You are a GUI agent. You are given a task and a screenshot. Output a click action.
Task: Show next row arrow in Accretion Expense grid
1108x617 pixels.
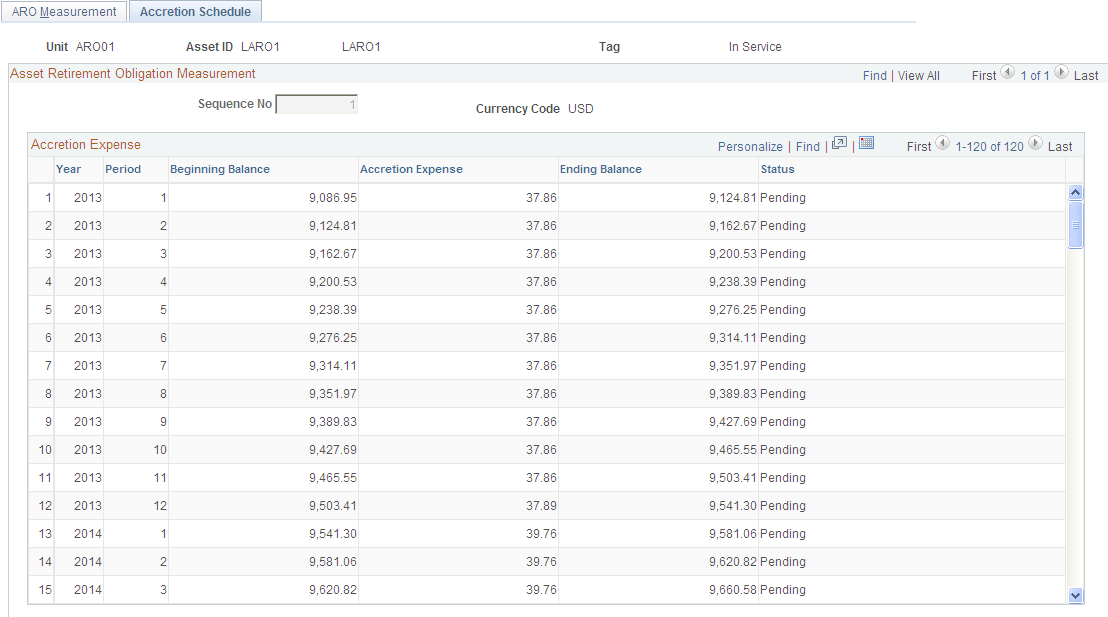coord(1035,143)
